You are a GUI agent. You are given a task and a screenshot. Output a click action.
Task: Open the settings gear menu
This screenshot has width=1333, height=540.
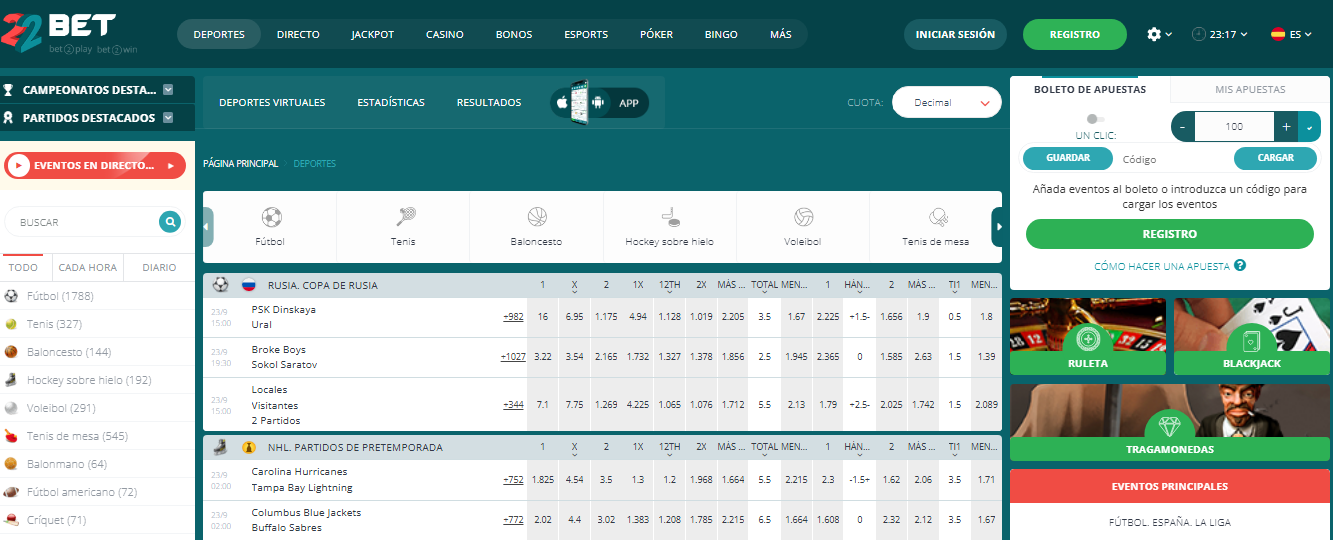[x=1155, y=34]
